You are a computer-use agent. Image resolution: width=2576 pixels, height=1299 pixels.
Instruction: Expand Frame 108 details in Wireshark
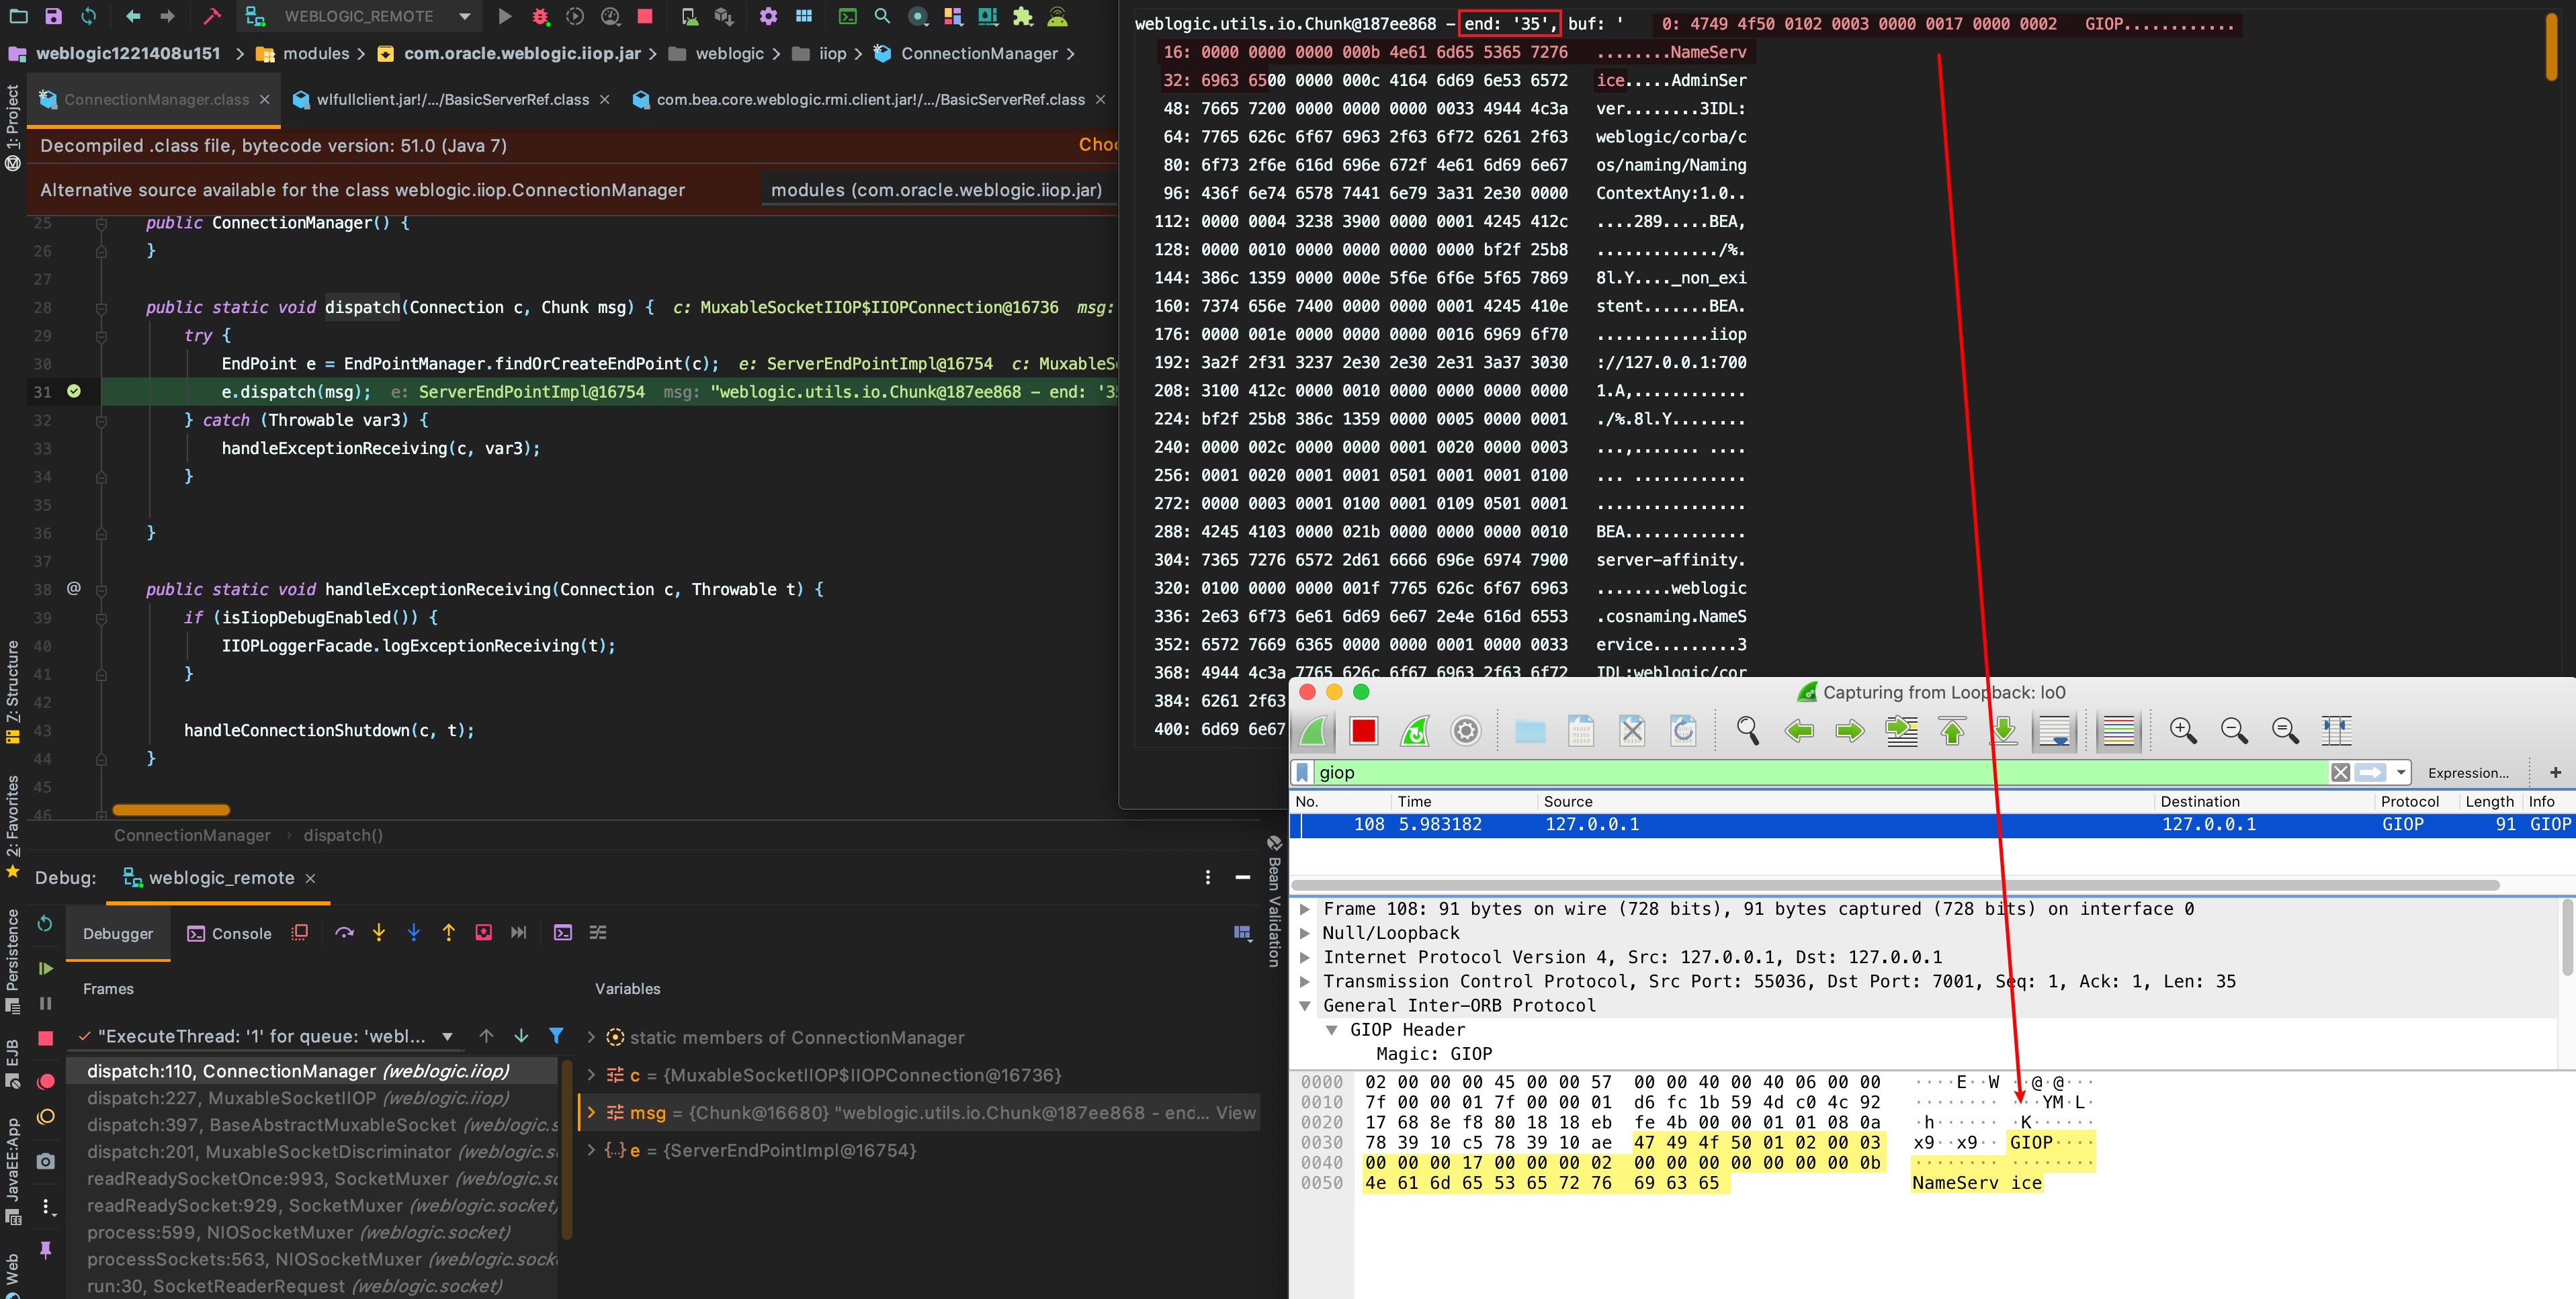coord(1305,909)
